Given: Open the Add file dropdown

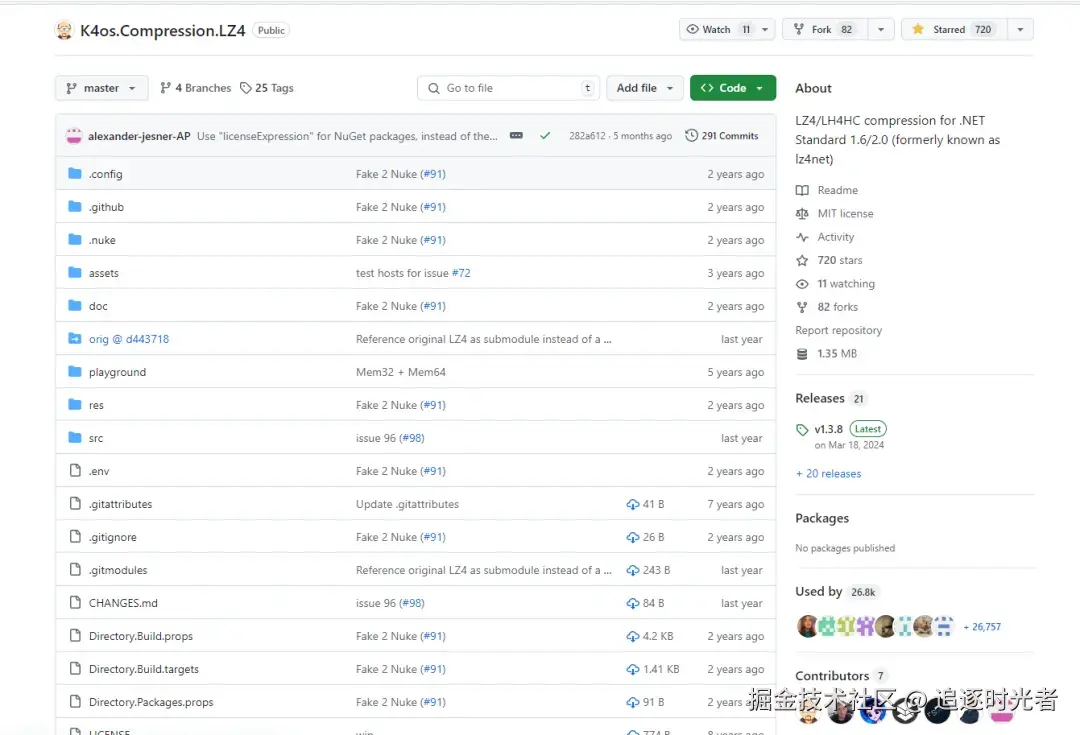Looking at the screenshot, I should [x=645, y=88].
